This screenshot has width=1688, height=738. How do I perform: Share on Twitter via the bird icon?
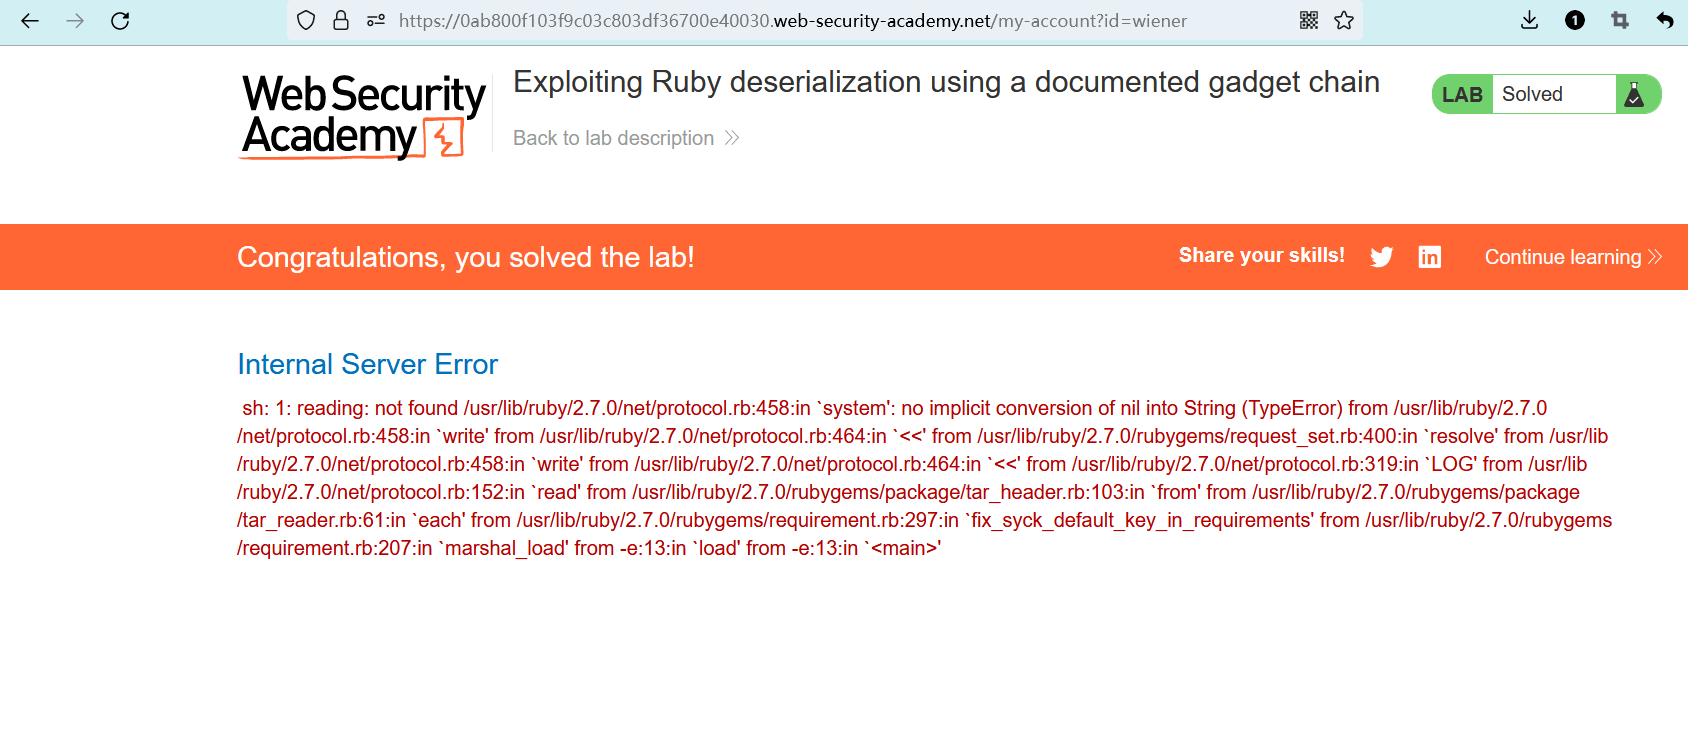[x=1382, y=257]
